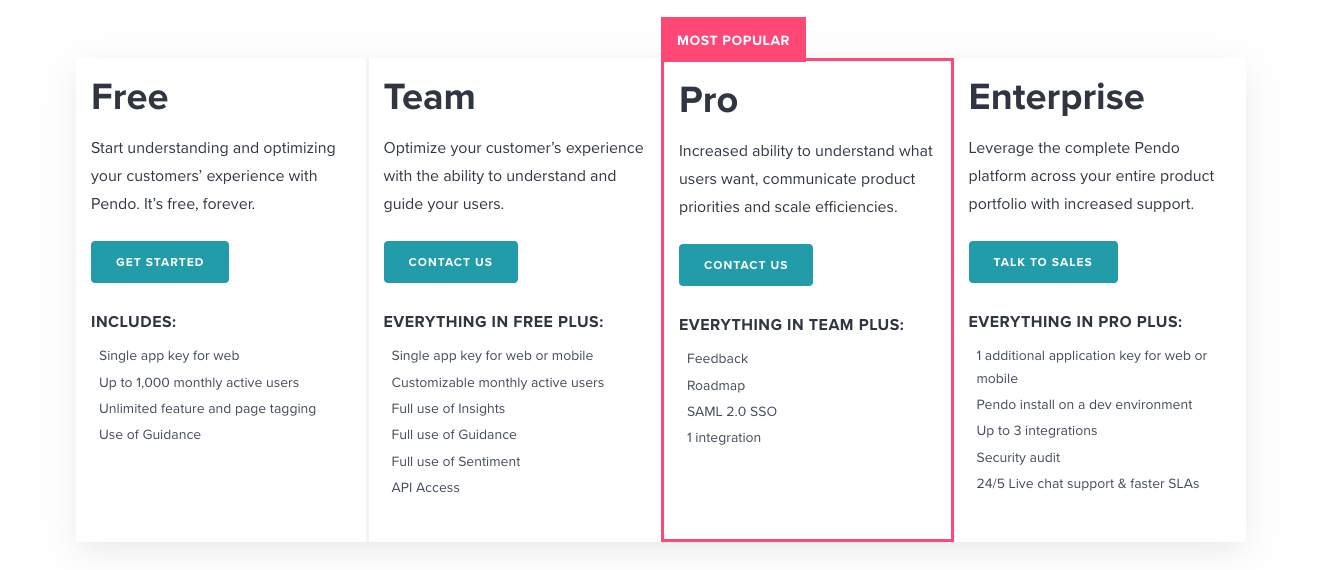Click the Pro plan heading
The height and width of the screenshot is (570, 1342).
[x=709, y=100]
